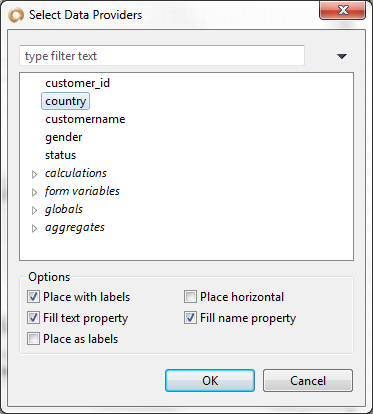
Task: Check the Place as labels option
Action: (33, 339)
